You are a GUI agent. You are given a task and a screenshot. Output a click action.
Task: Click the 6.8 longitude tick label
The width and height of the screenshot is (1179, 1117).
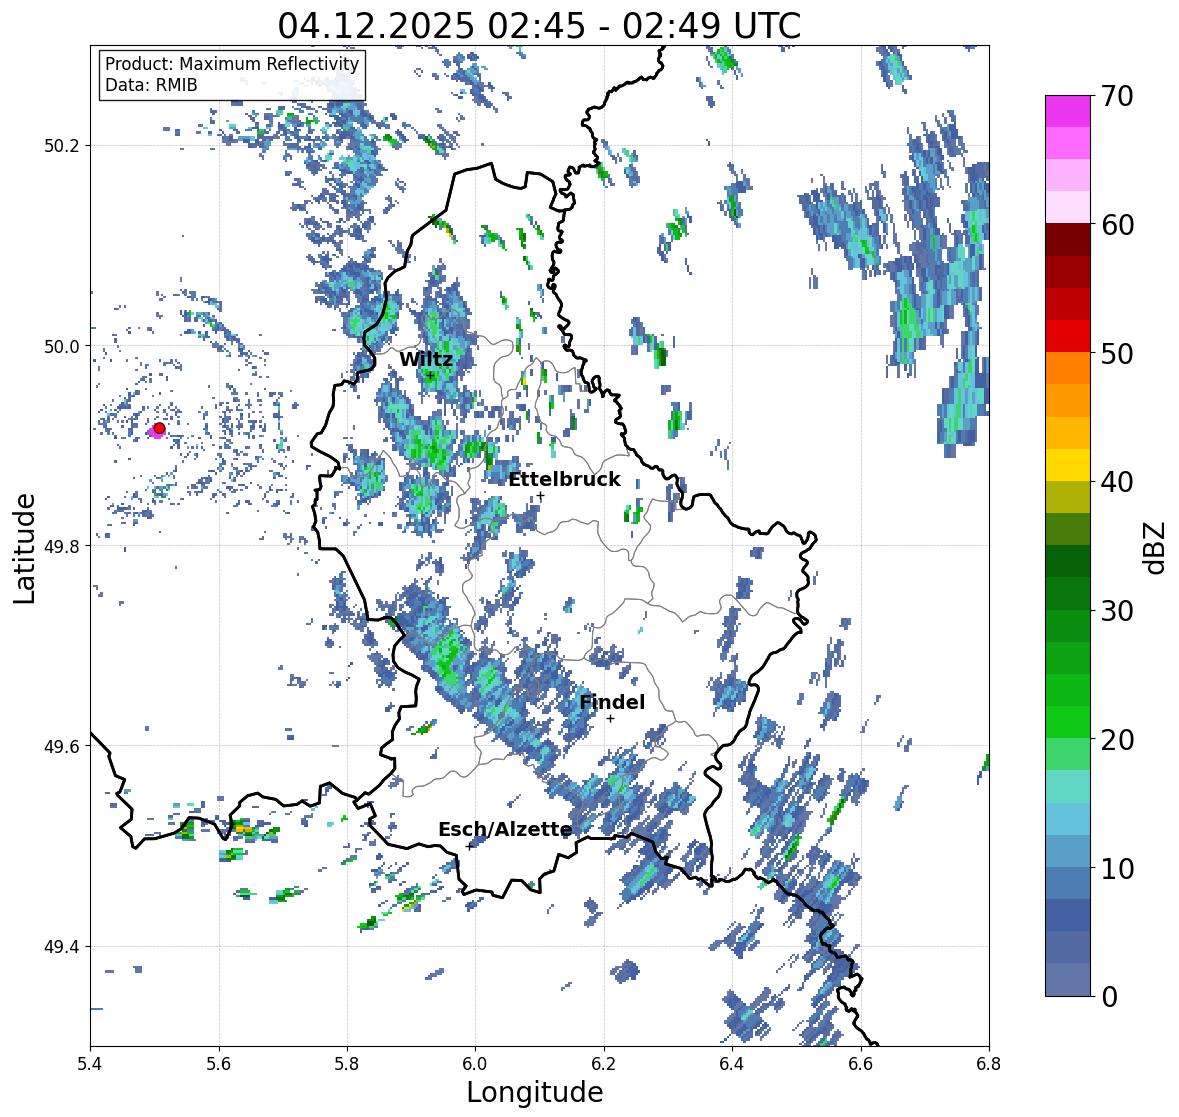pyautogui.click(x=989, y=1064)
